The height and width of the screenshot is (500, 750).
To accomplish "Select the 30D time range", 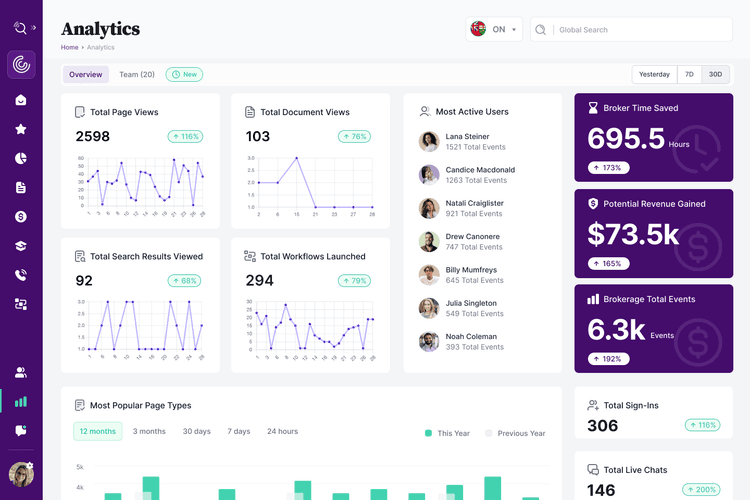I will coord(715,75).
